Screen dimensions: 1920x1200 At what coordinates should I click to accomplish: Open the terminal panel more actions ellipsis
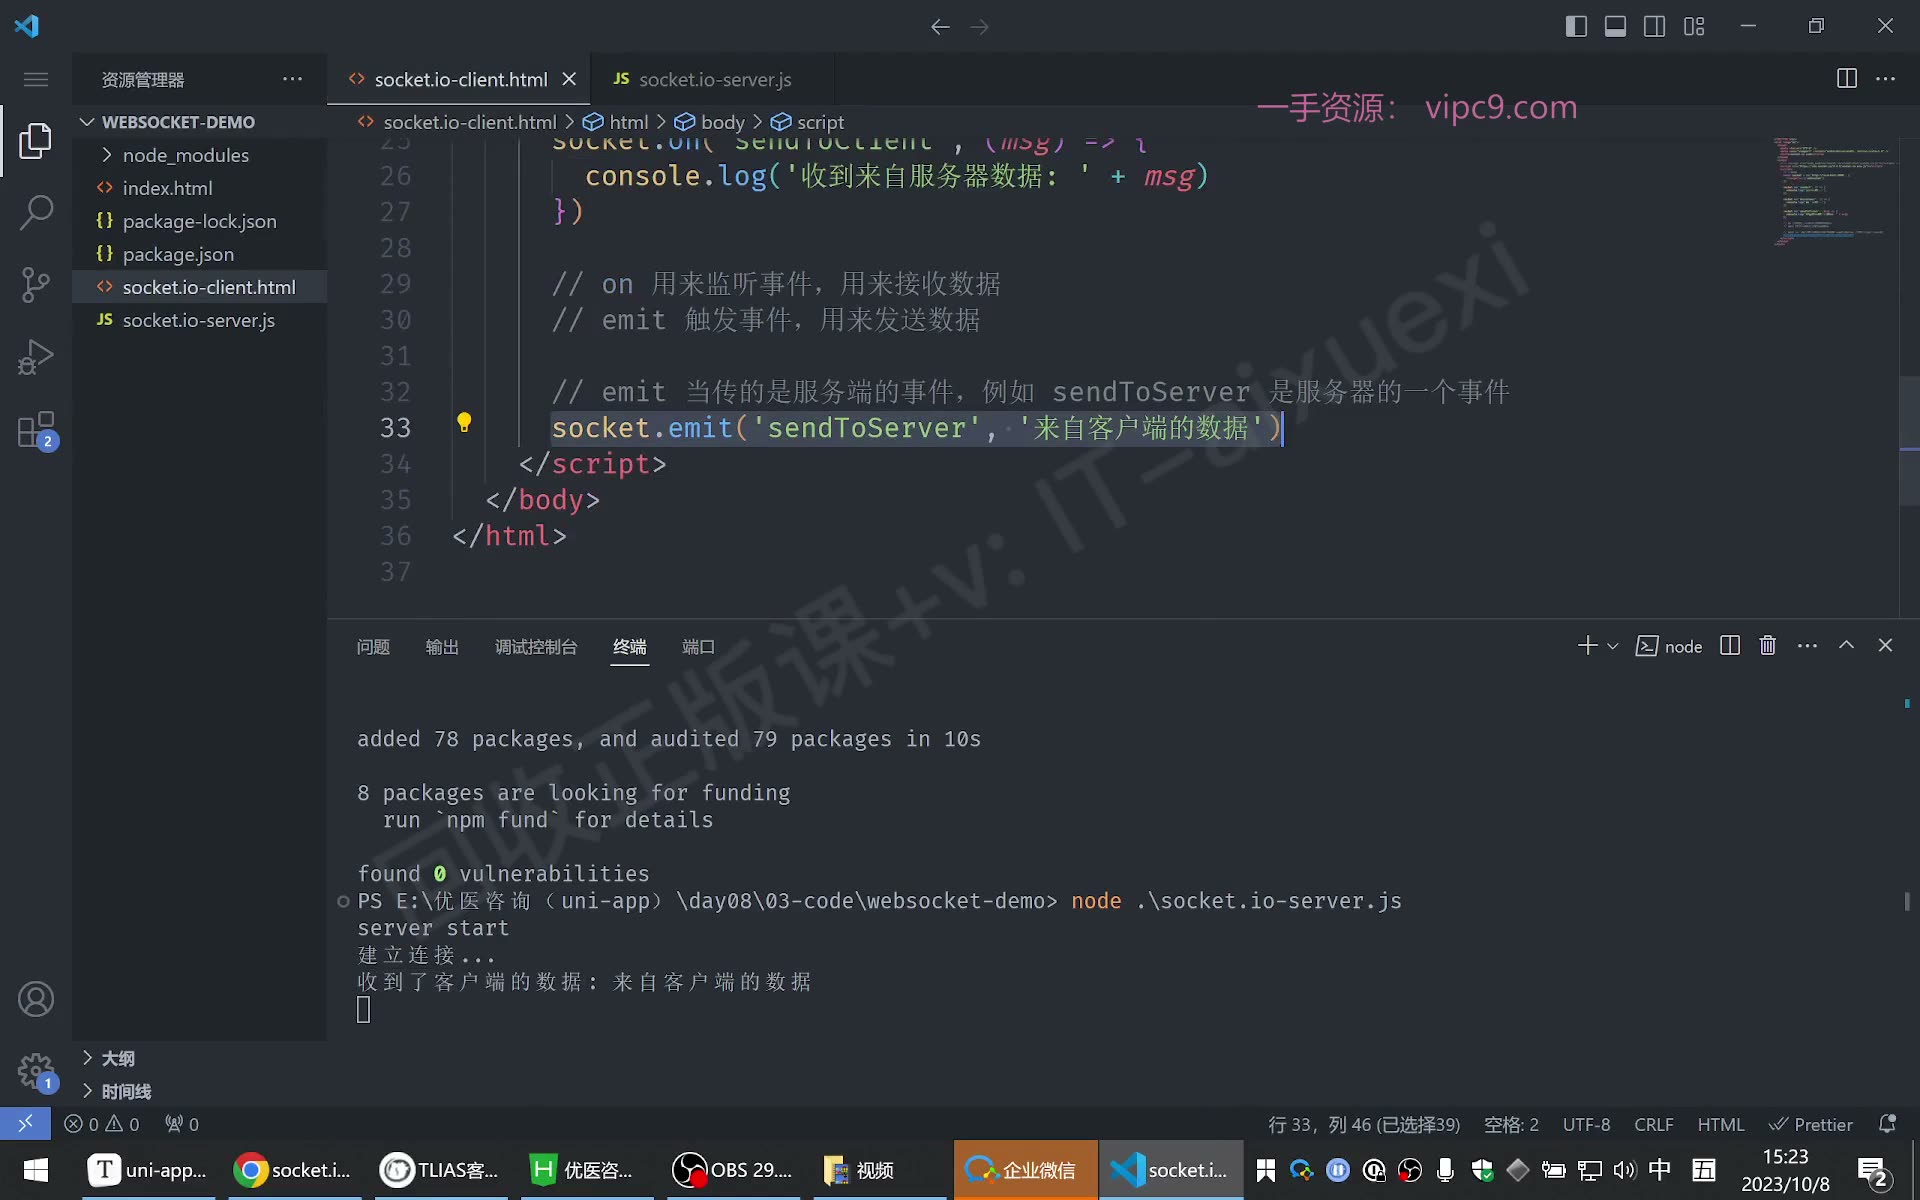tap(1807, 645)
